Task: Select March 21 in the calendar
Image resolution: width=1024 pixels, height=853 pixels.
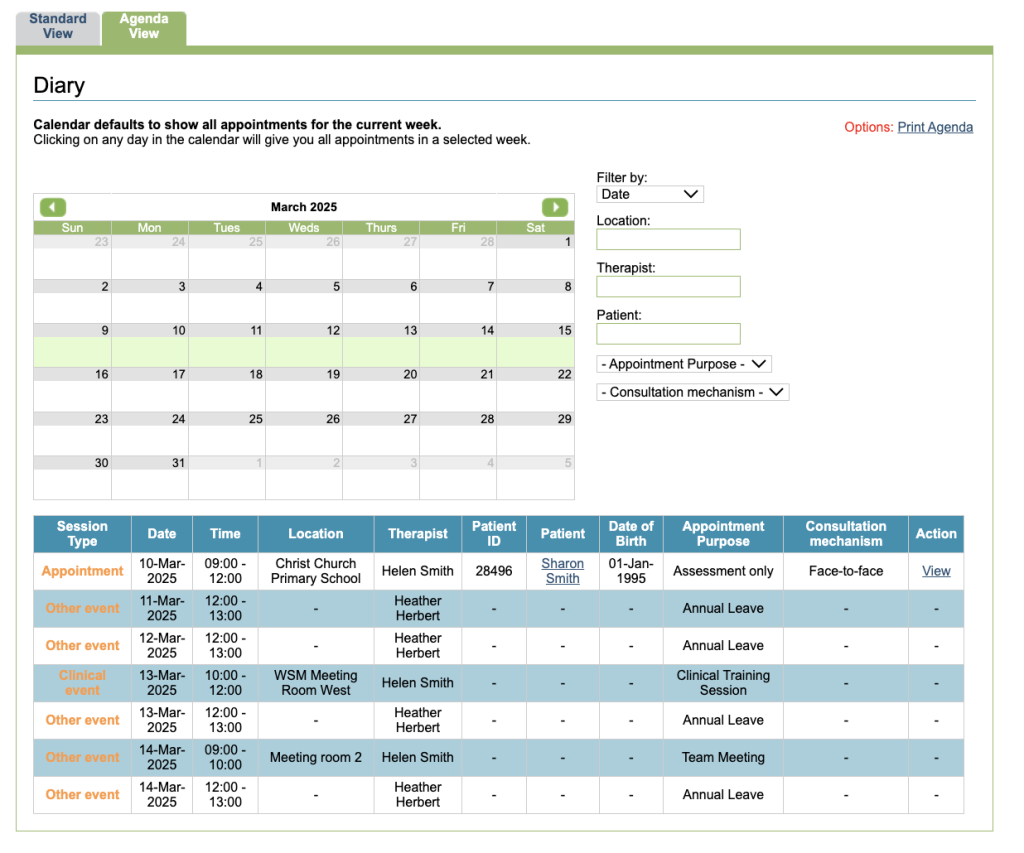Action: [458, 388]
